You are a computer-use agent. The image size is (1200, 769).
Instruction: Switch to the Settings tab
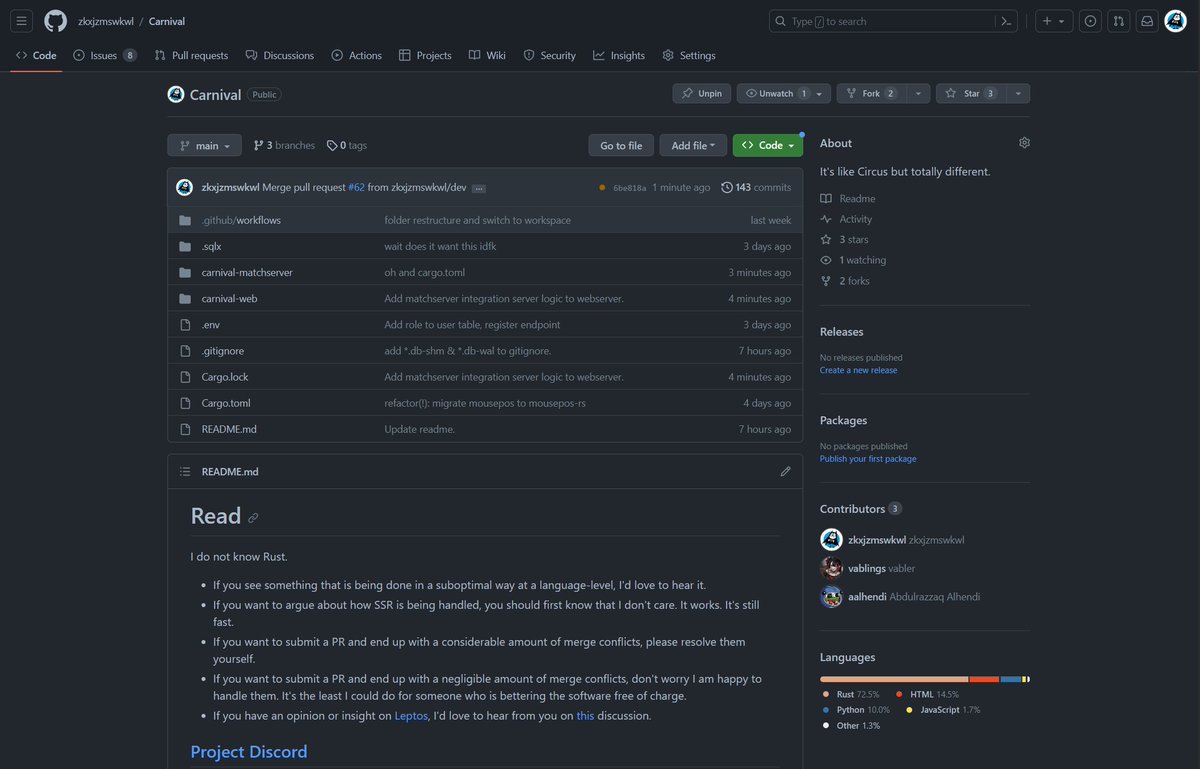click(x=689, y=55)
